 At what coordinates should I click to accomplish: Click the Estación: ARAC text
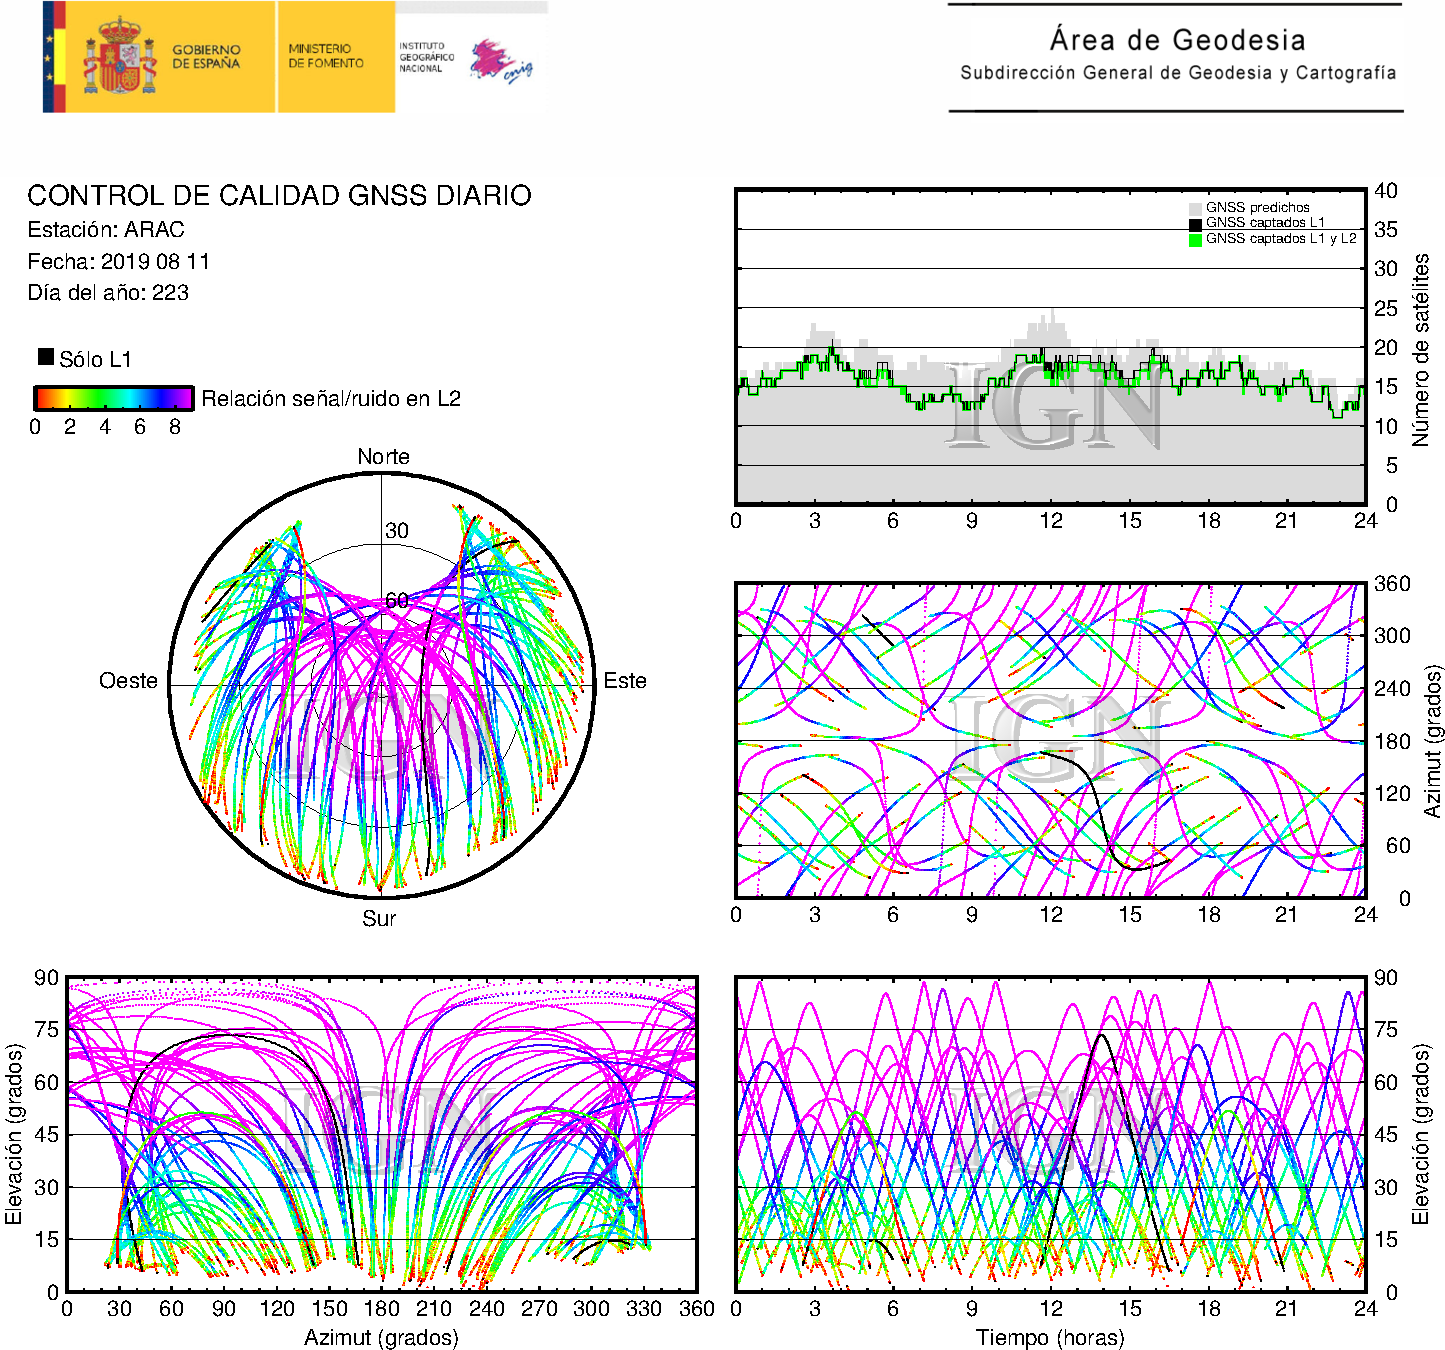click(106, 230)
